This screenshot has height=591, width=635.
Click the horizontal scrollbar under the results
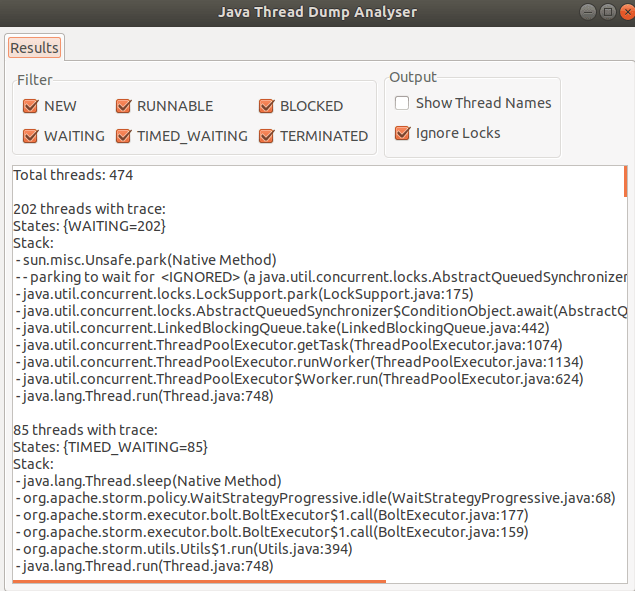pyautogui.click(x=200, y=580)
